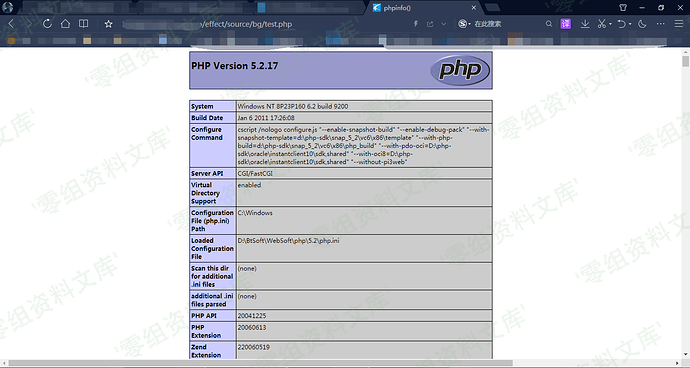Click the scissors screenshot tool
690x368 pixels.
[602, 24]
